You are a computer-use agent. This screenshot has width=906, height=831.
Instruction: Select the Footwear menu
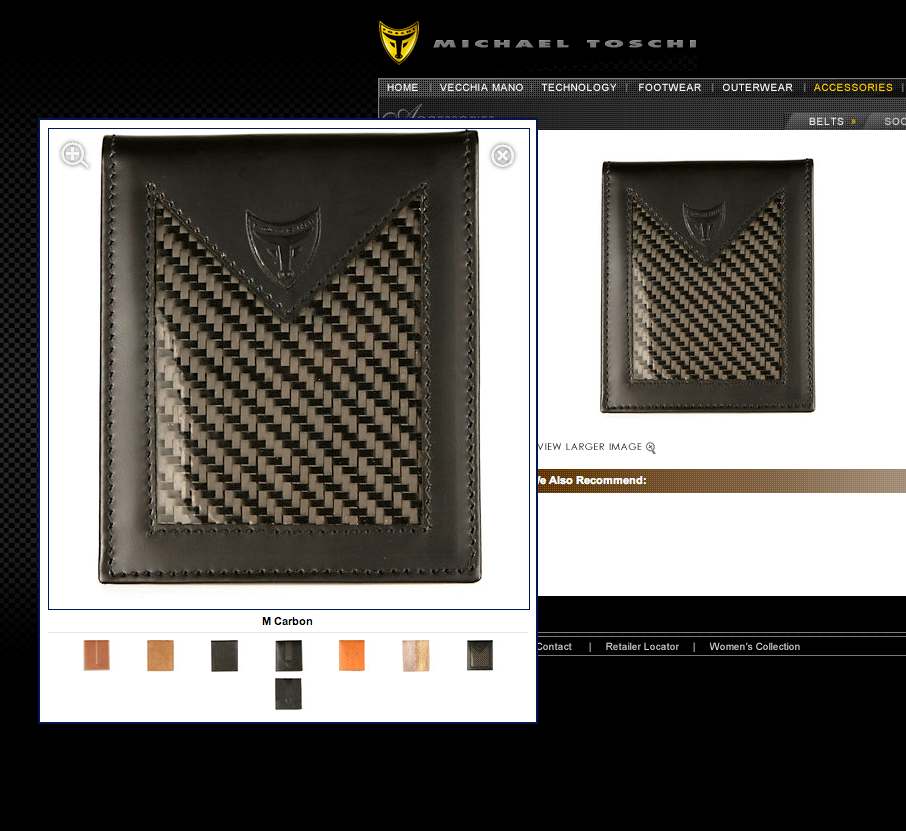[x=669, y=88]
